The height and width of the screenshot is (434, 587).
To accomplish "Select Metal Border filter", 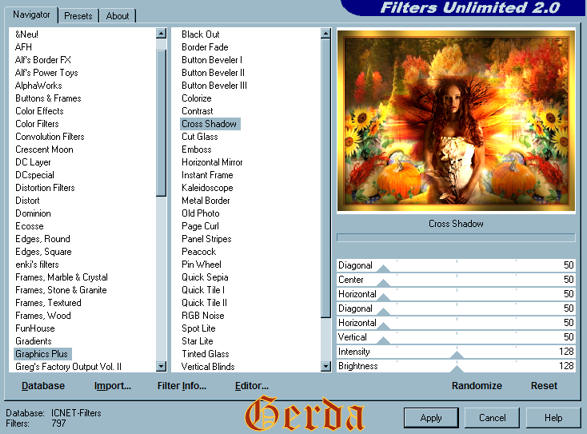I will [206, 201].
